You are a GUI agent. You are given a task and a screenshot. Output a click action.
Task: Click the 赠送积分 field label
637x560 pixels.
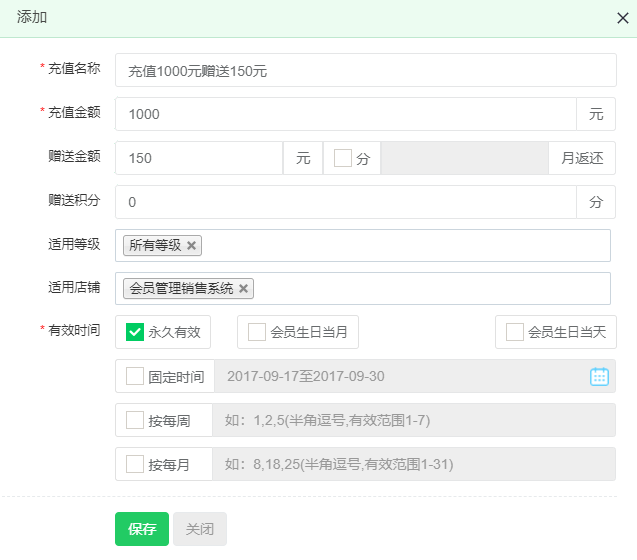(x=74, y=200)
